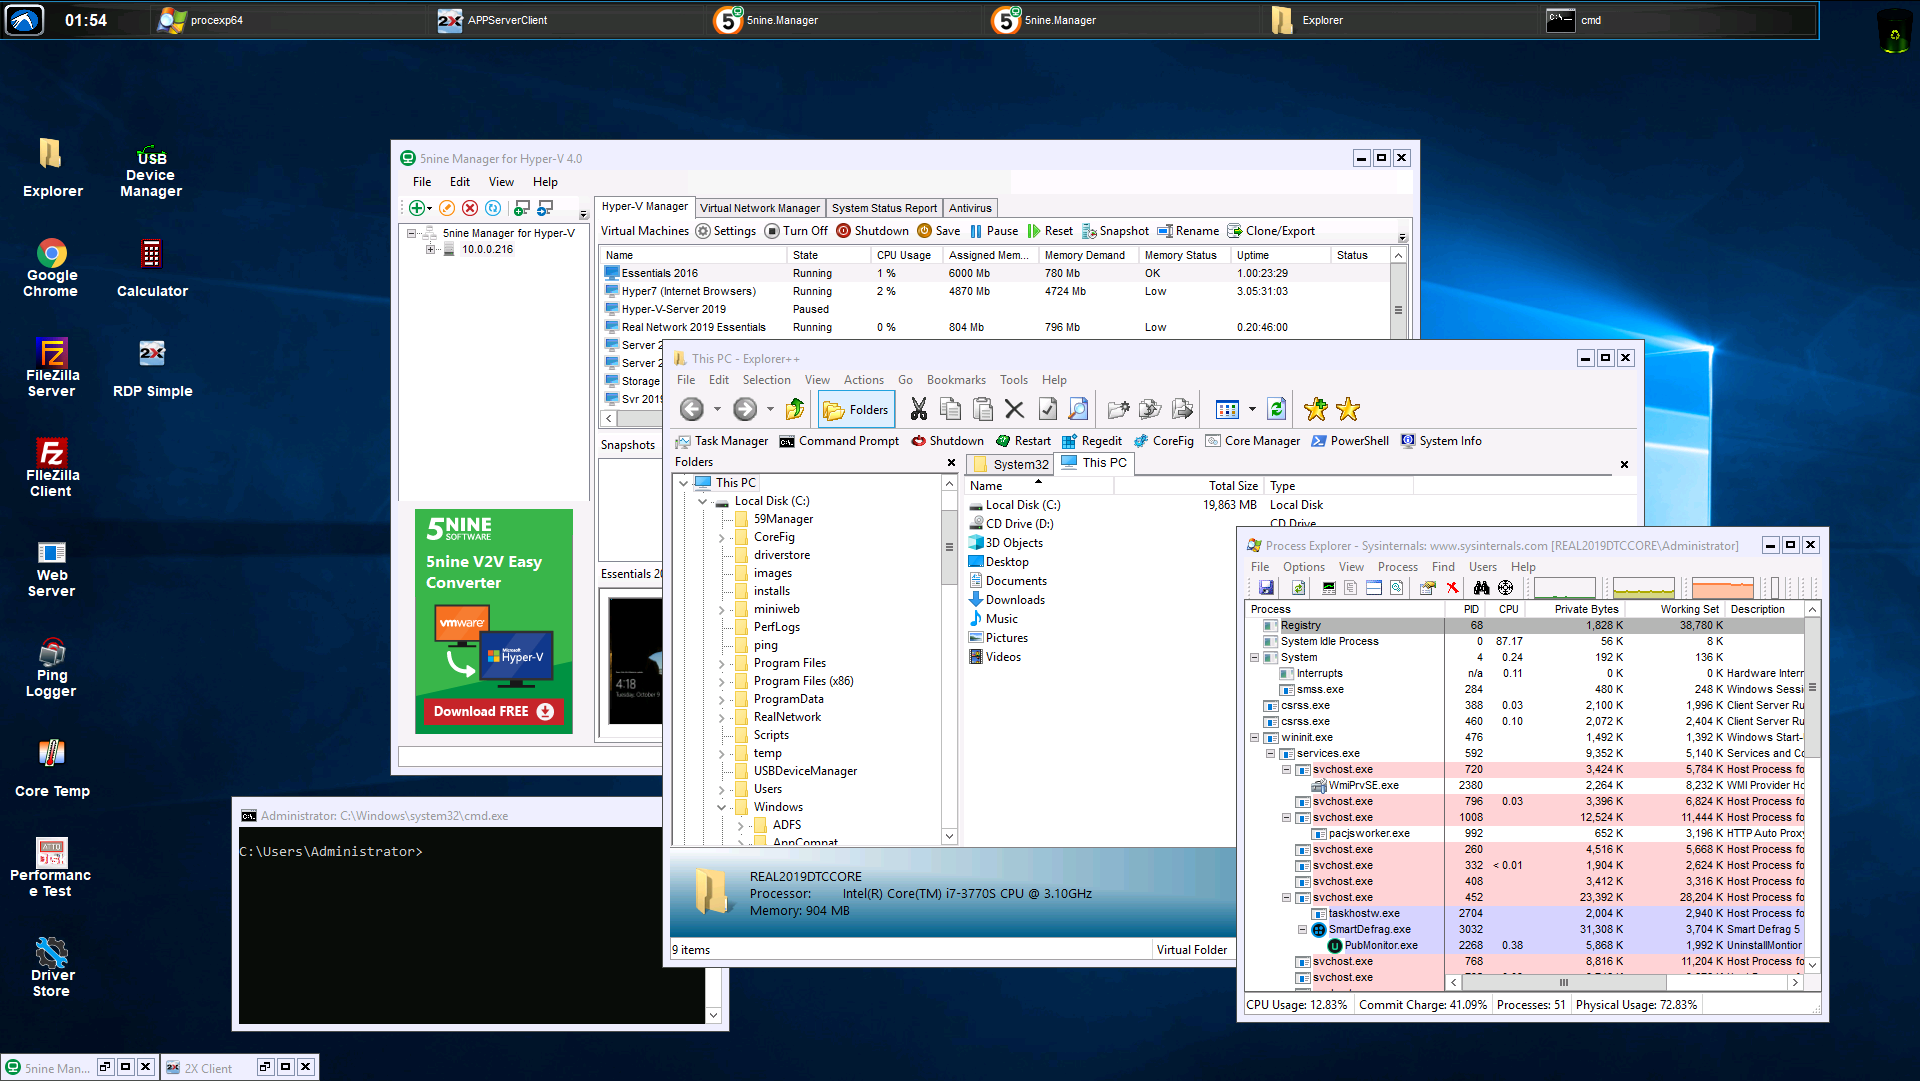Click Download FREE button for 5Nine V2V Converter
The image size is (1920, 1081).
point(495,712)
